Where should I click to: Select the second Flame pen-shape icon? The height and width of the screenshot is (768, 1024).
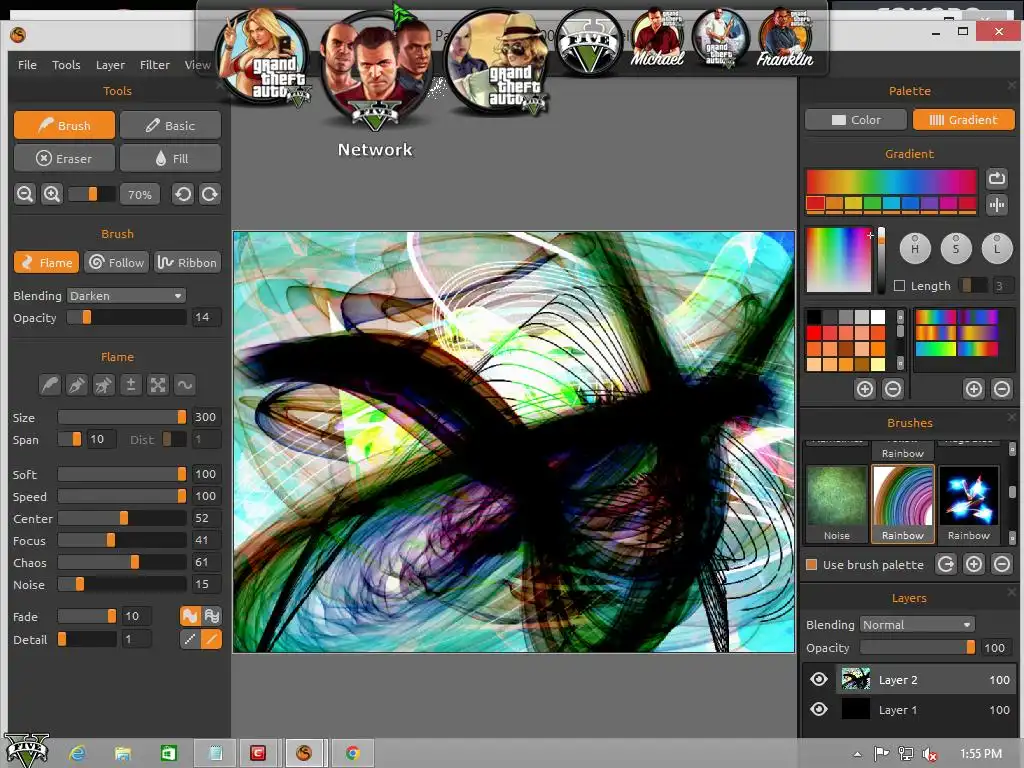coord(76,385)
